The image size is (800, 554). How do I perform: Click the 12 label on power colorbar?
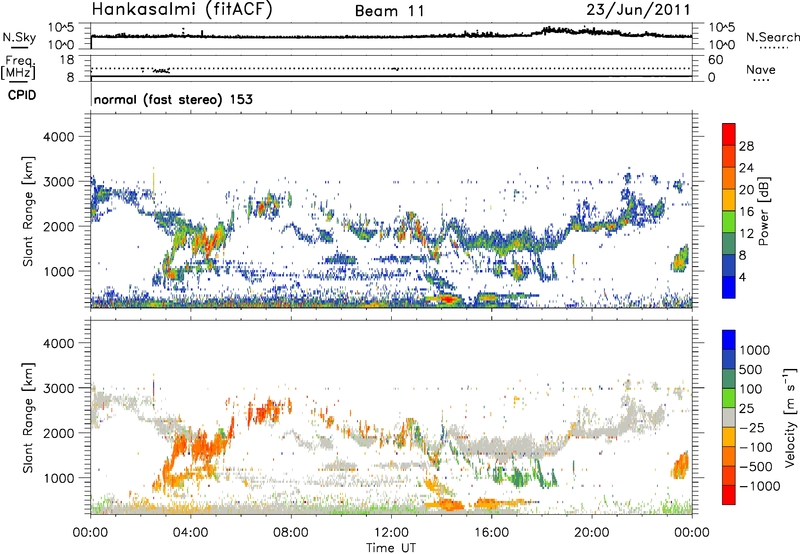pyautogui.click(x=746, y=234)
